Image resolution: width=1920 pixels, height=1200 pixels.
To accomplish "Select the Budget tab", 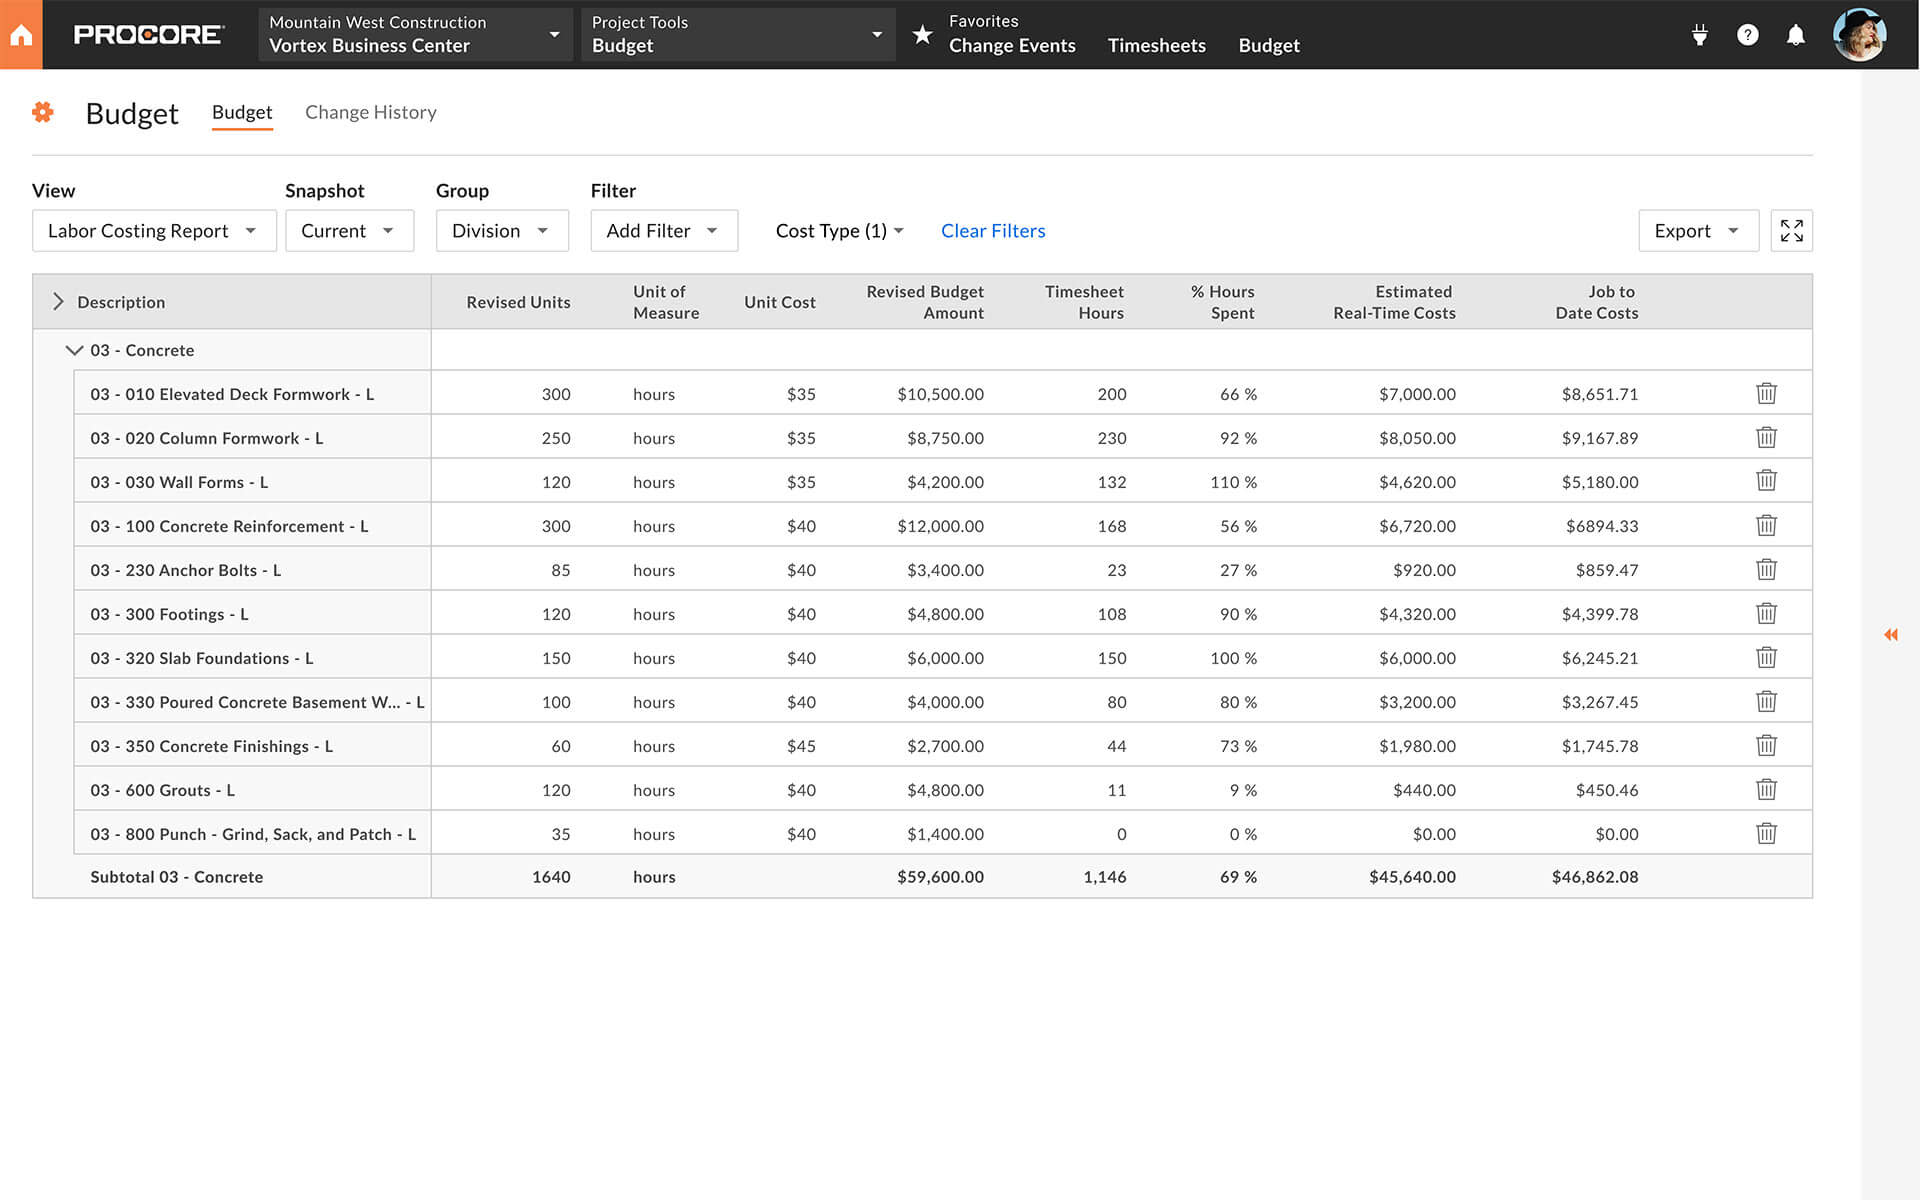I will click(242, 113).
